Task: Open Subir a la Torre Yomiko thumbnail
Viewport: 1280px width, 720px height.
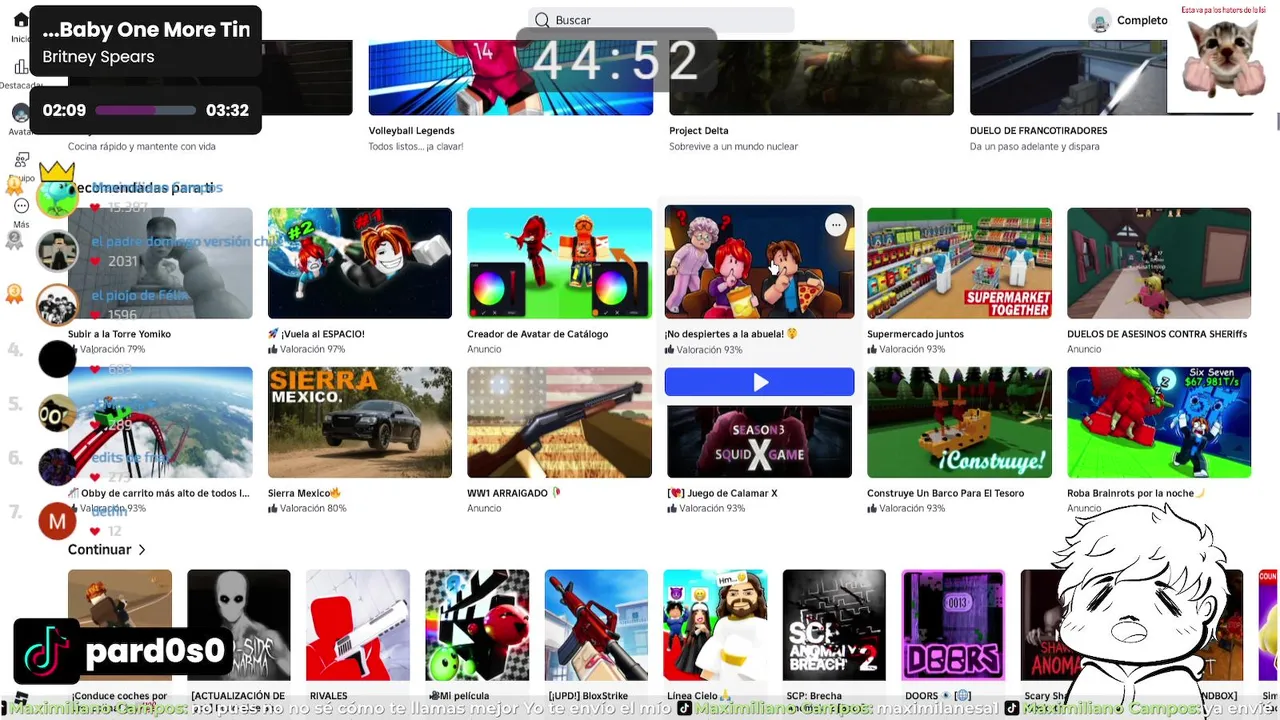Action: tap(160, 263)
